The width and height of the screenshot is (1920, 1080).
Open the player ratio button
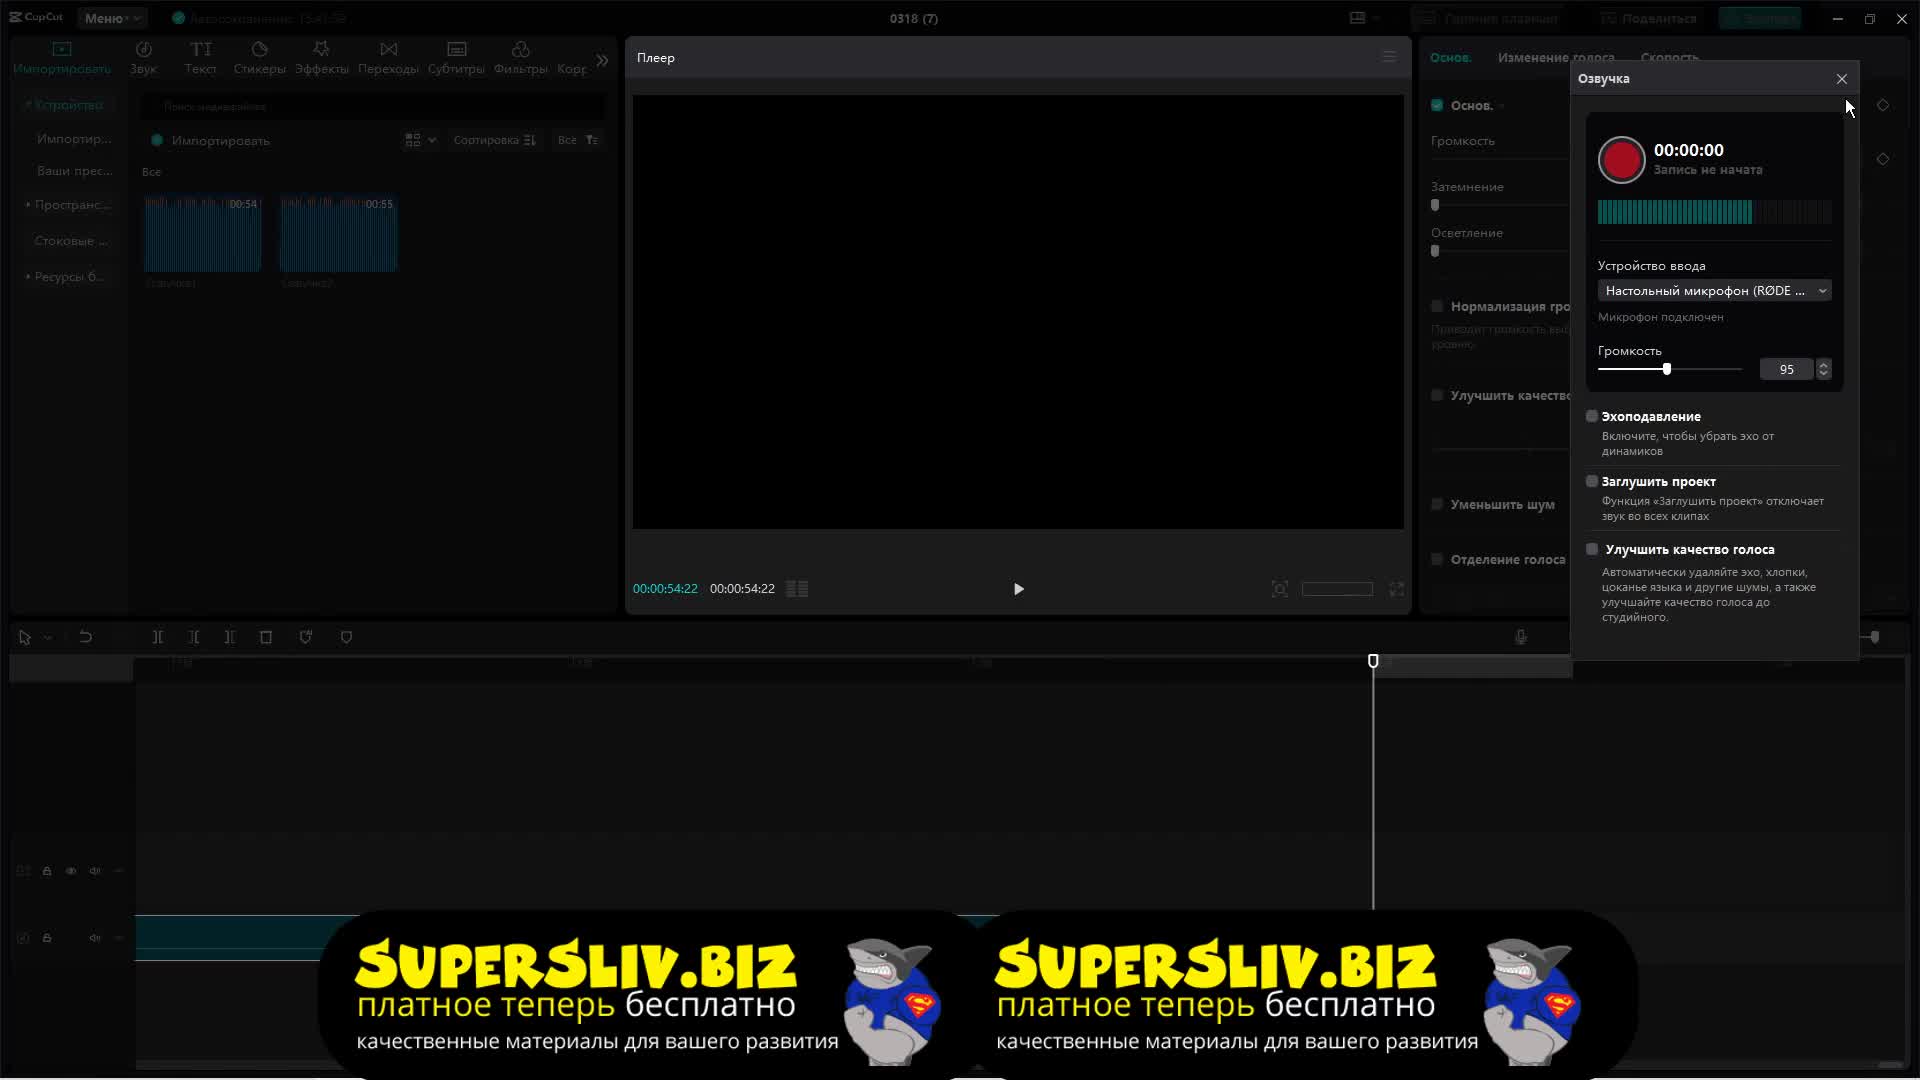1337,589
